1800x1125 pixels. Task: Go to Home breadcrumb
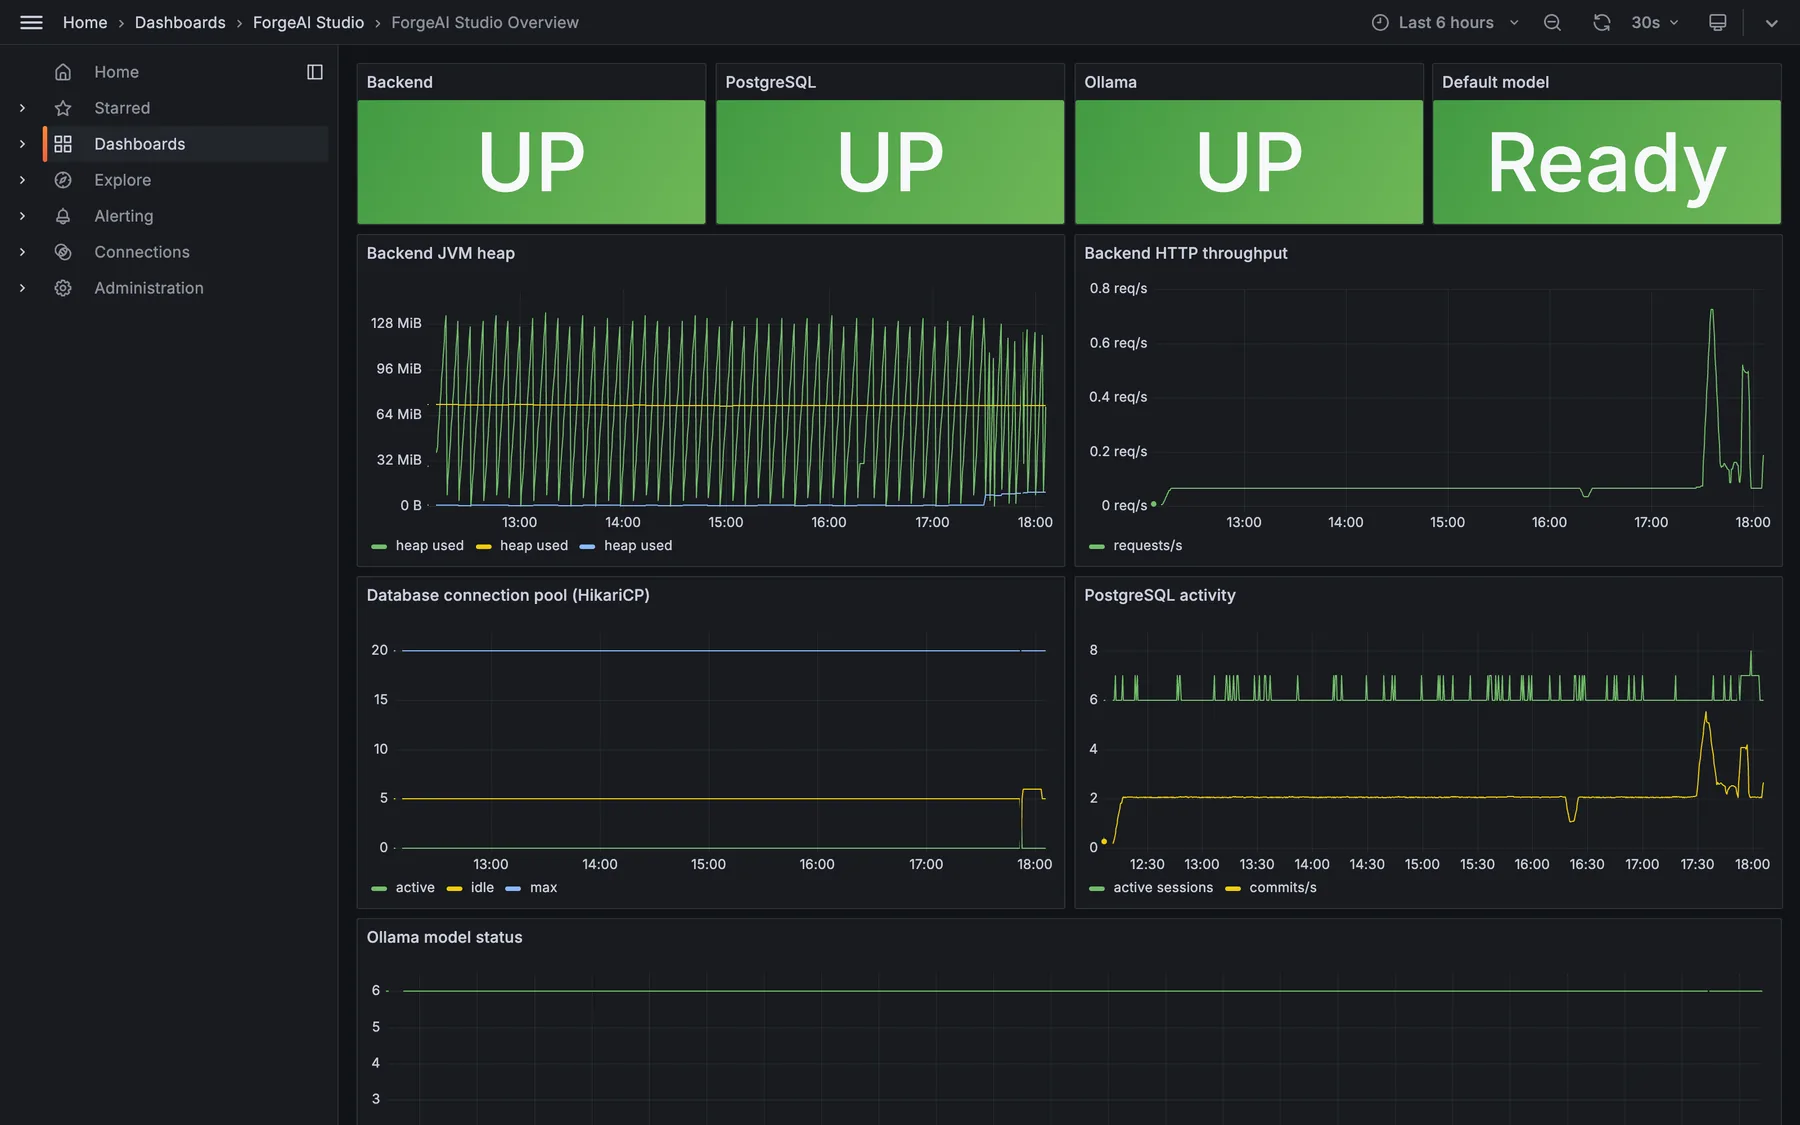[x=85, y=22]
